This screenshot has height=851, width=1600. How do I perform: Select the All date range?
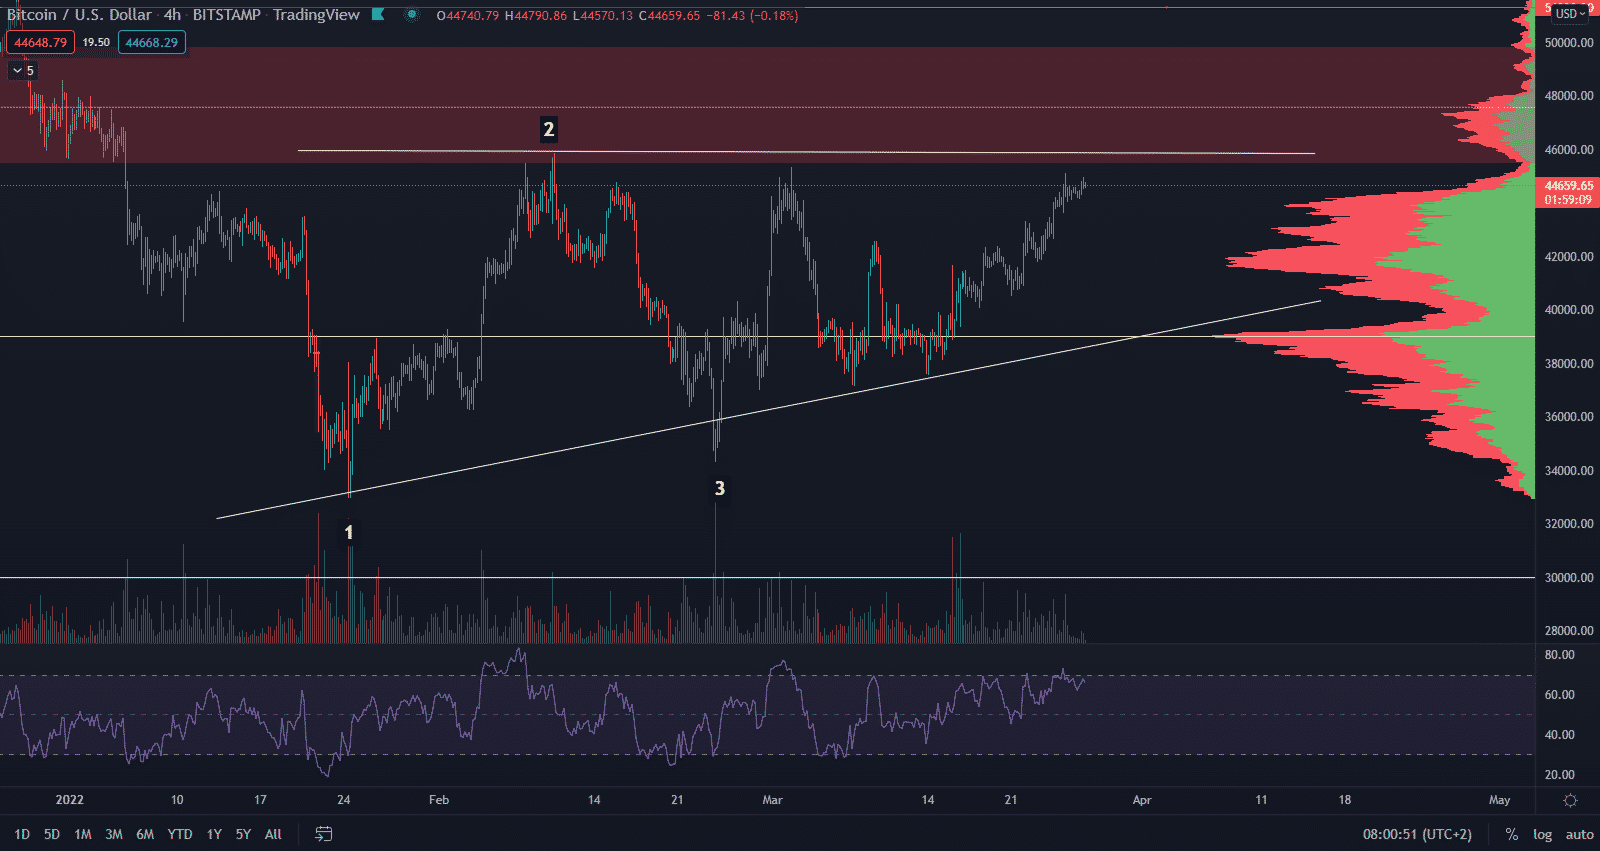click(x=273, y=834)
